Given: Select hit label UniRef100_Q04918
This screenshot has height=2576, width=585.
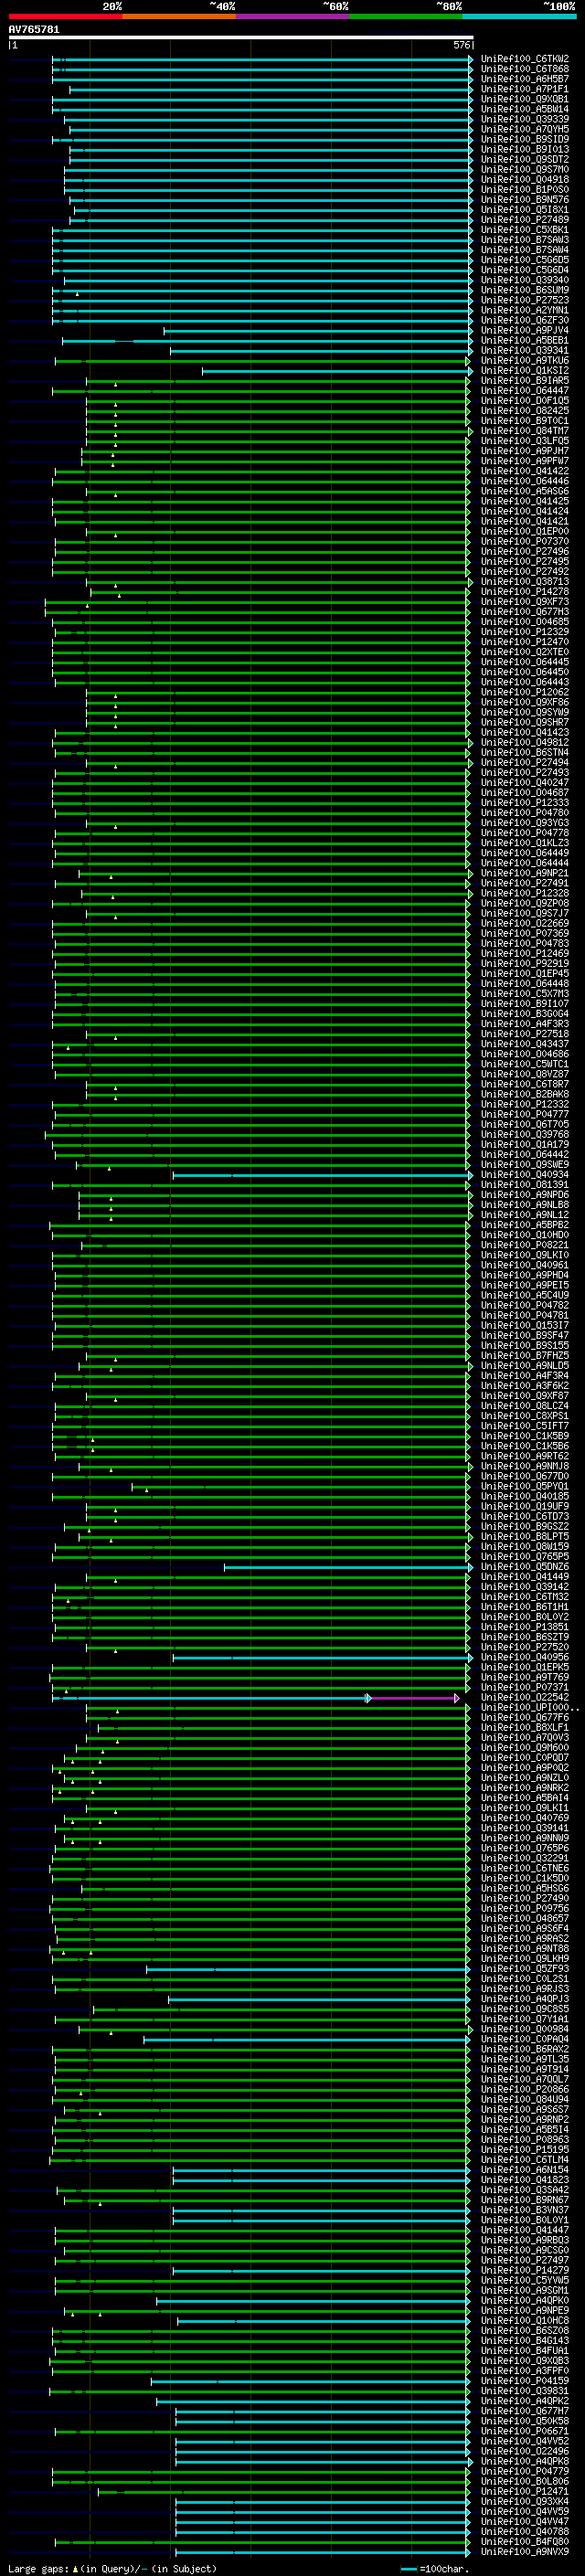Looking at the screenshot, I should (x=525, y=180).
